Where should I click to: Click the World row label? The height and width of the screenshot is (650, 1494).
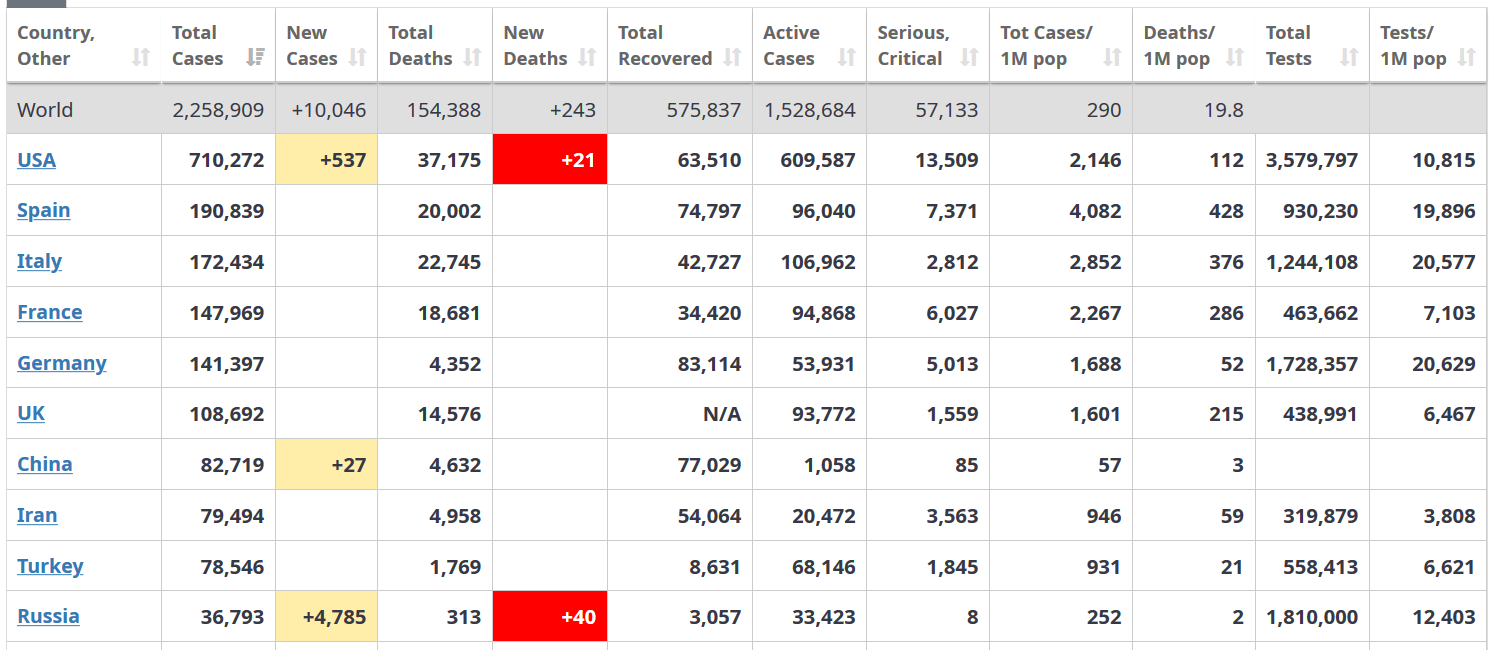click(45, 110)
